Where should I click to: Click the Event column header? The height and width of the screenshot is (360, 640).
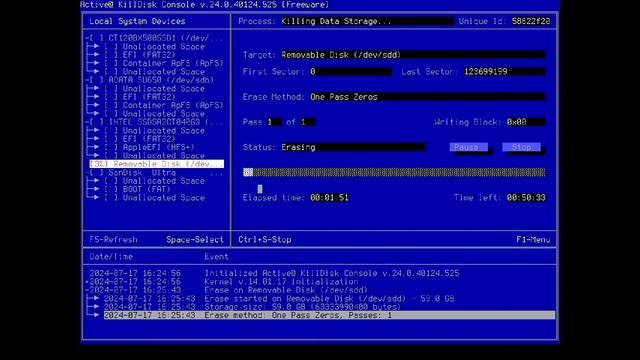coord(216,257)
